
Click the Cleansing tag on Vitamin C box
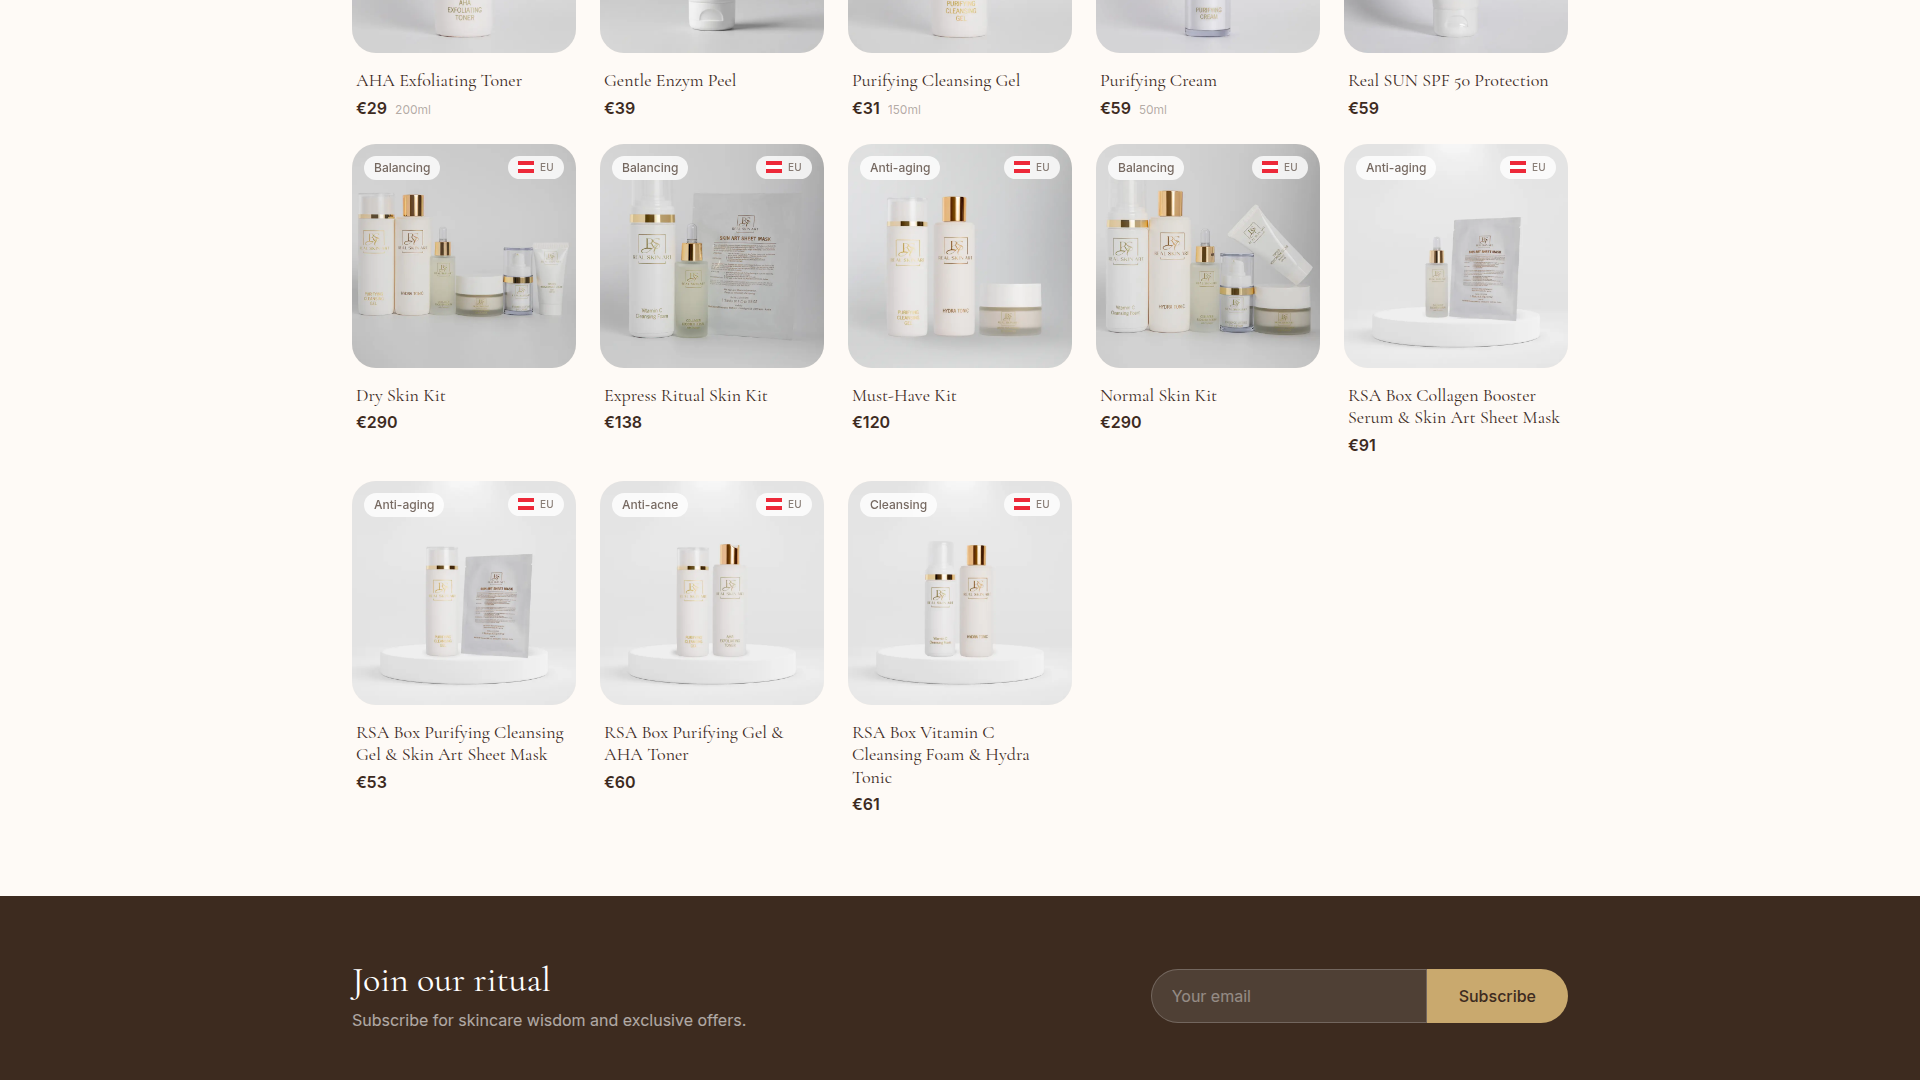[897, 505]
